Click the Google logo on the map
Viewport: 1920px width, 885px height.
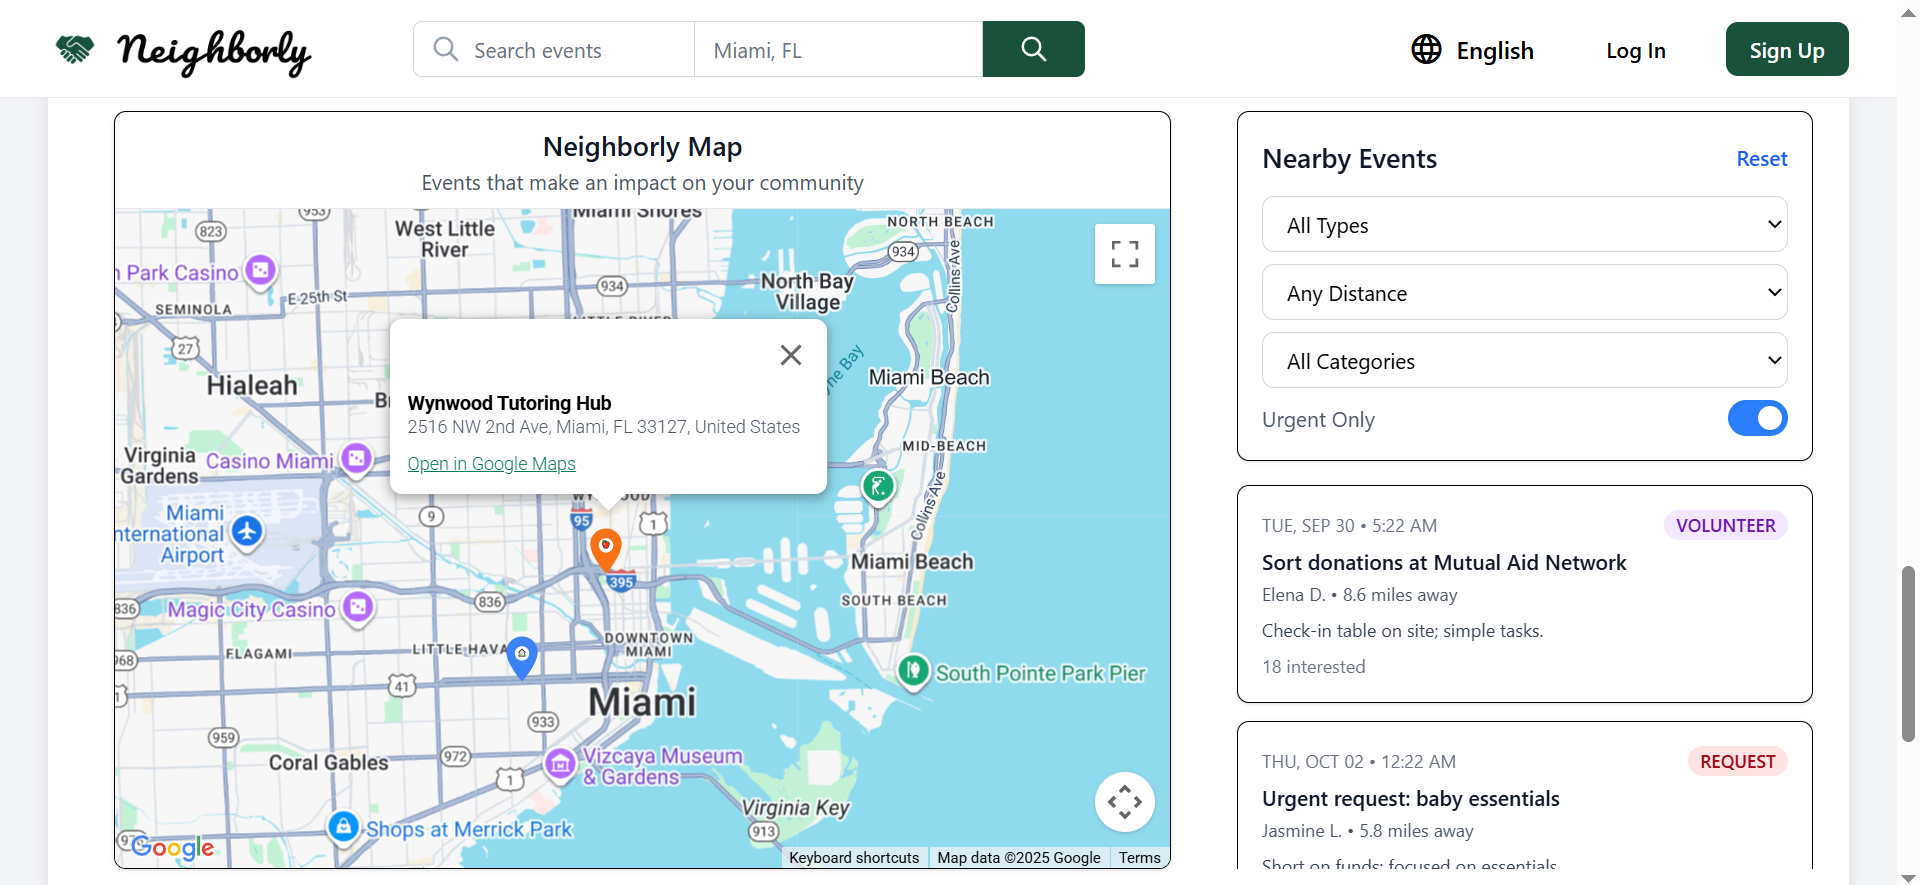(x=172, y=848)
